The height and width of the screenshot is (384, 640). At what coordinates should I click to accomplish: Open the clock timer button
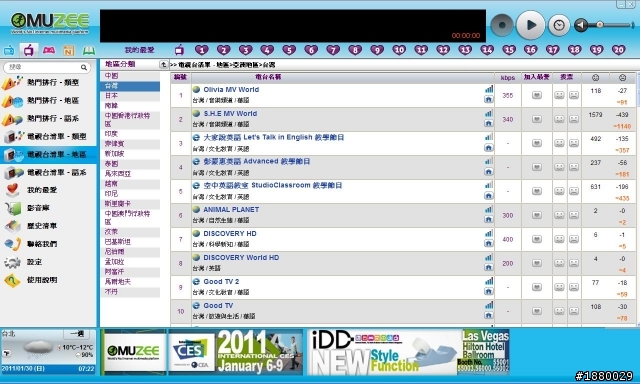click(559, 25)
